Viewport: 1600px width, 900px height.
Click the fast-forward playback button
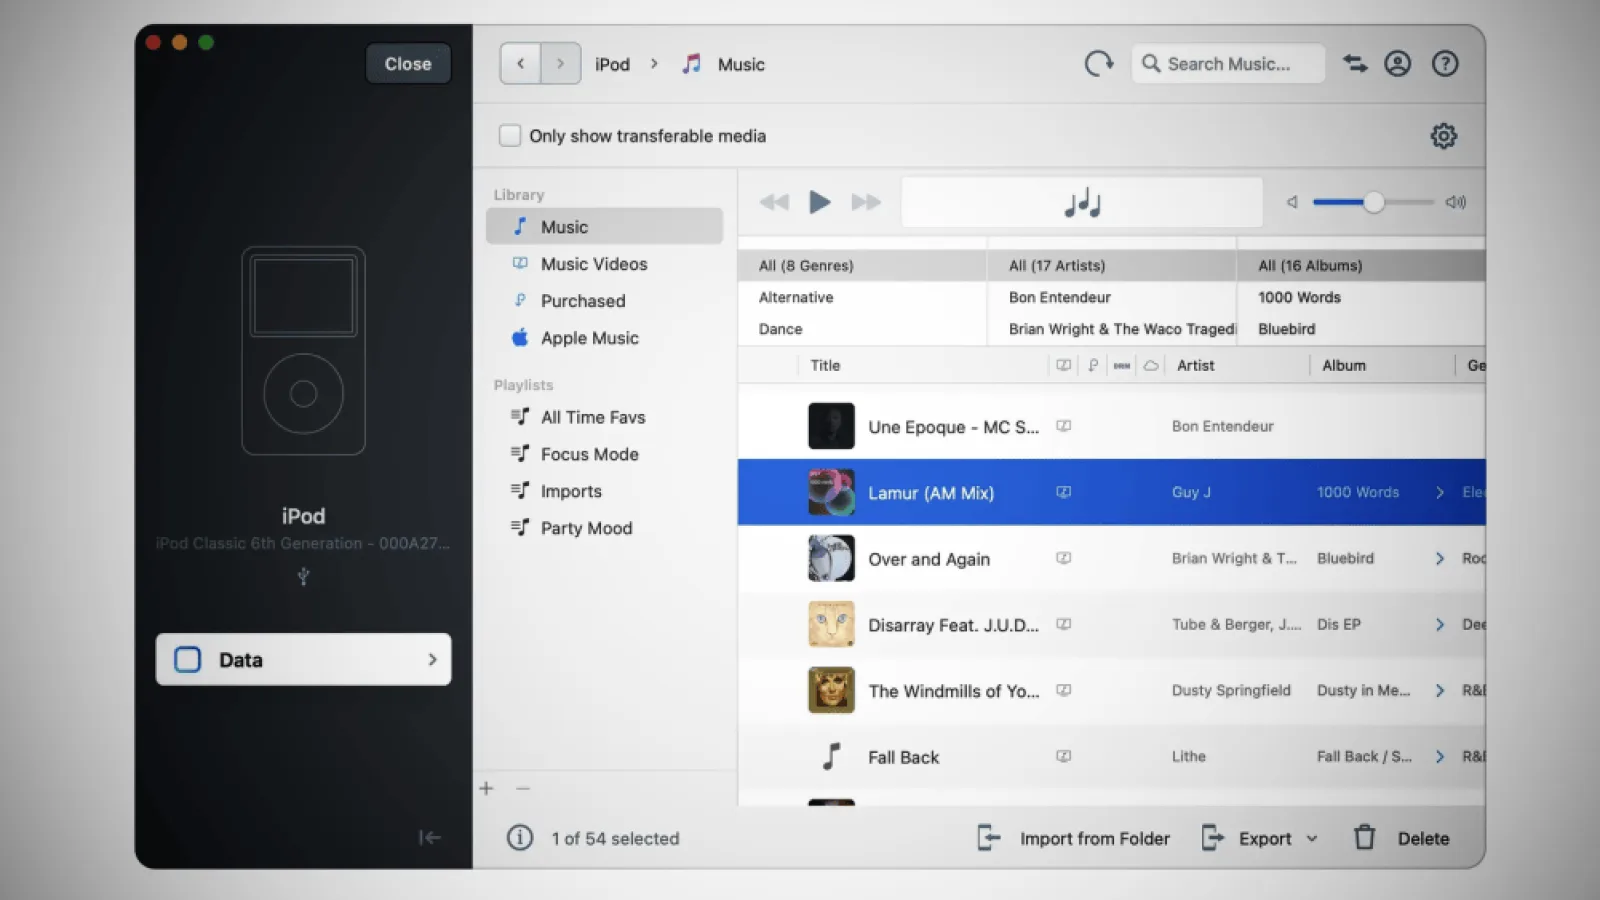tap(866, 202)
